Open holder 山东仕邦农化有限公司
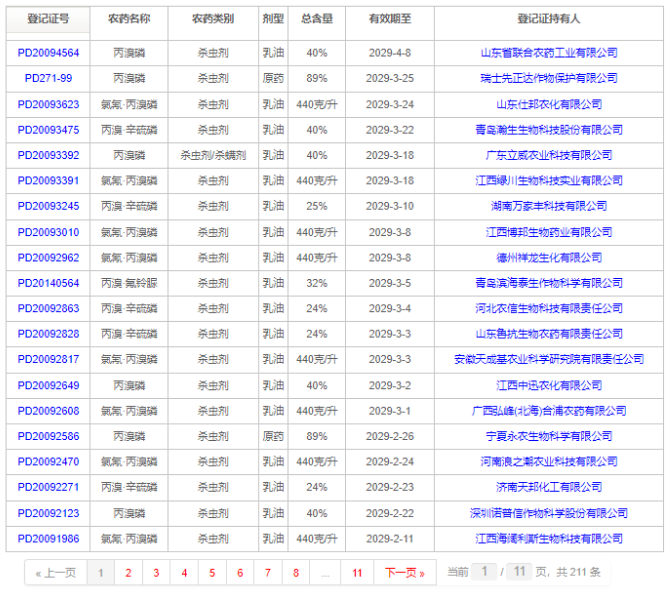 click(x=549, y=104)
